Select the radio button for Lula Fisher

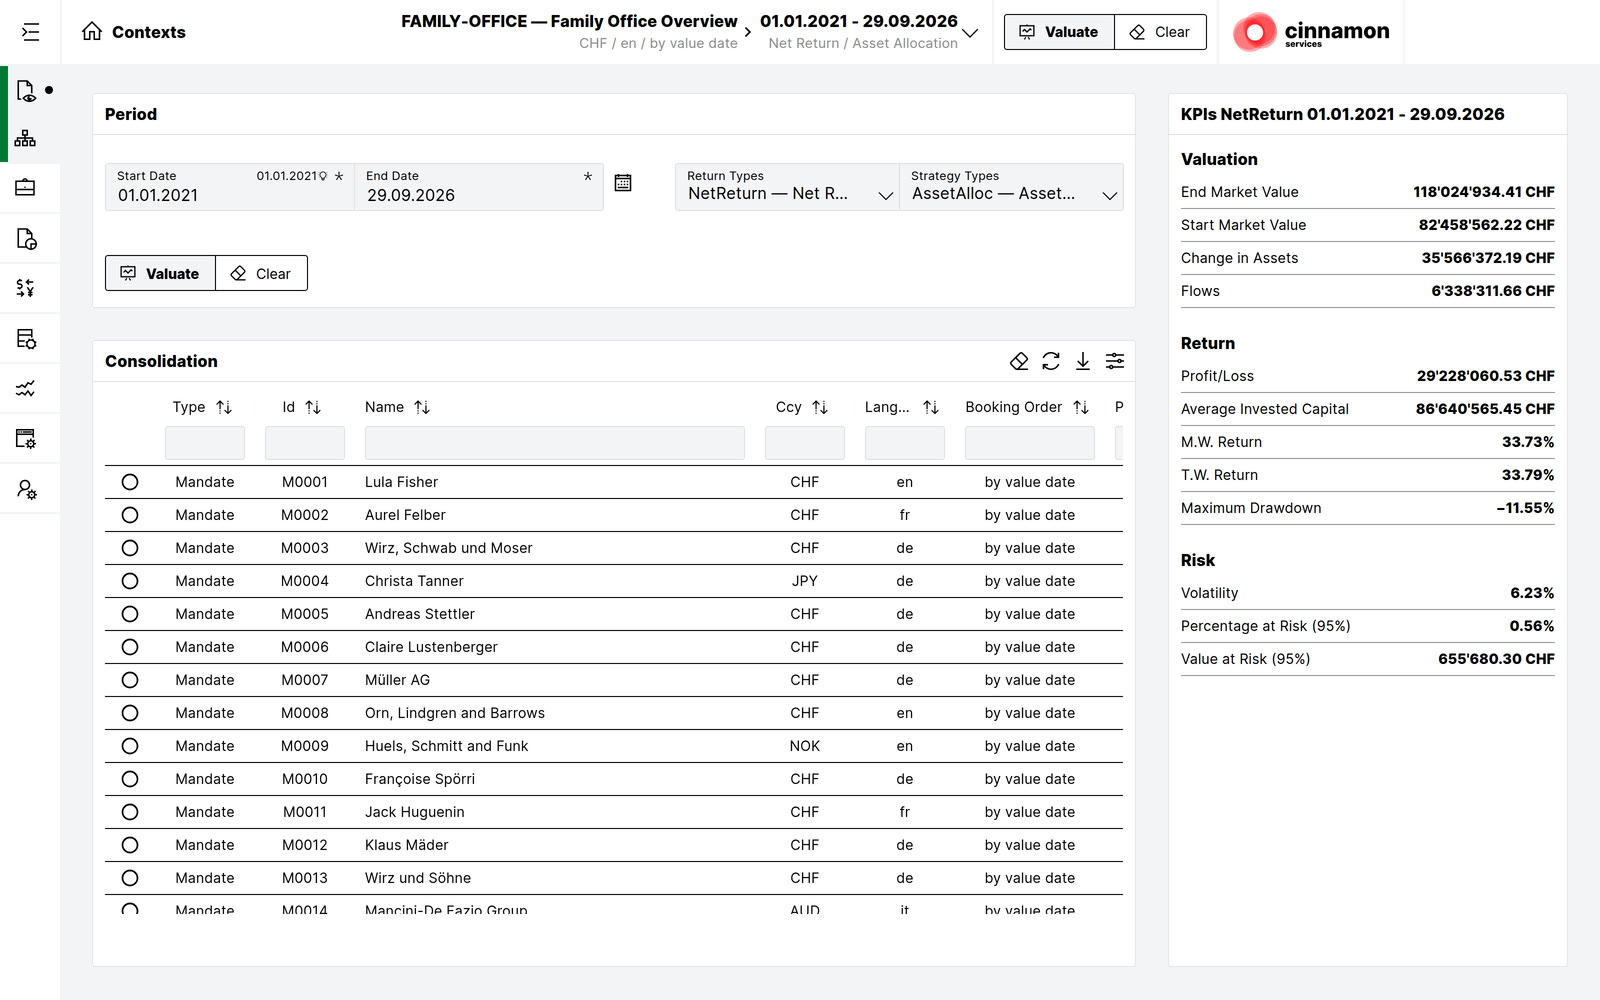130,482
